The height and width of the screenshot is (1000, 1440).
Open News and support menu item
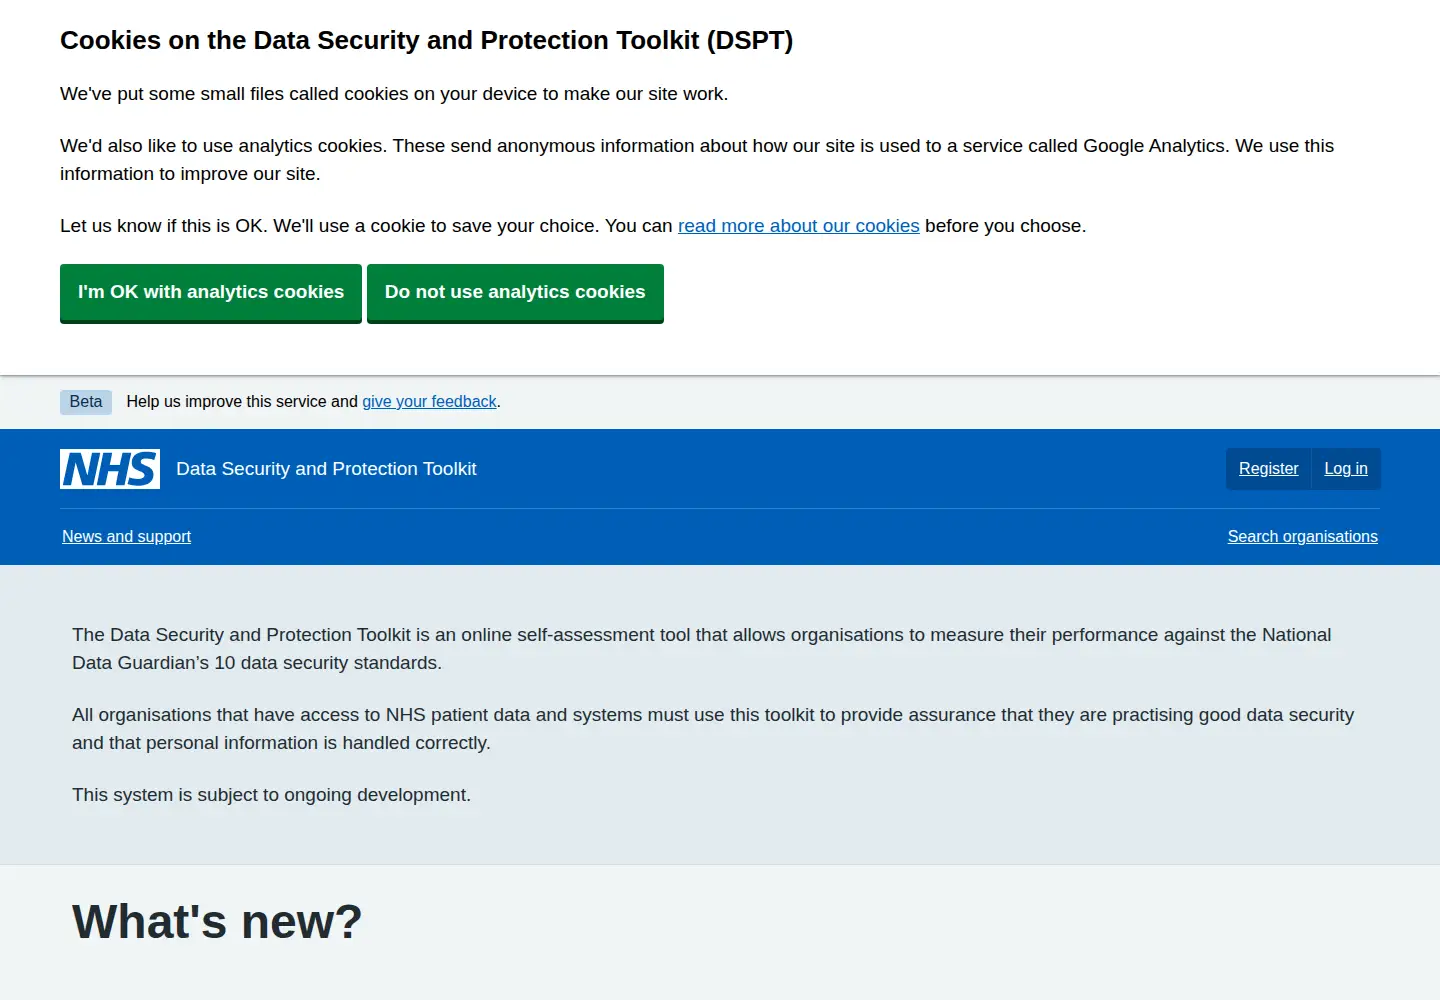tap(126, 537)
